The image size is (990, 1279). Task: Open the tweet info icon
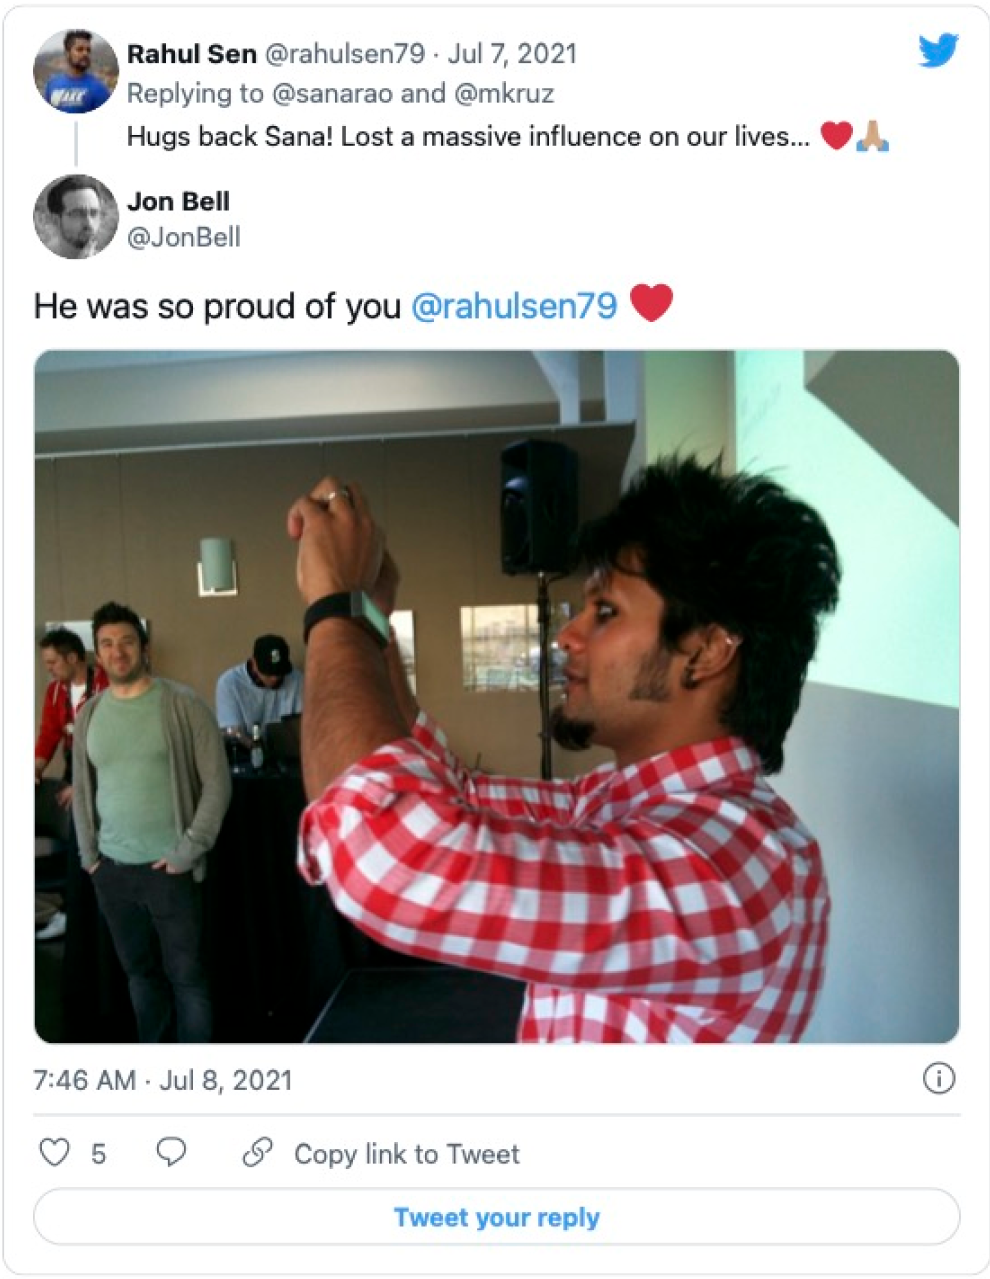point(938,1078)
